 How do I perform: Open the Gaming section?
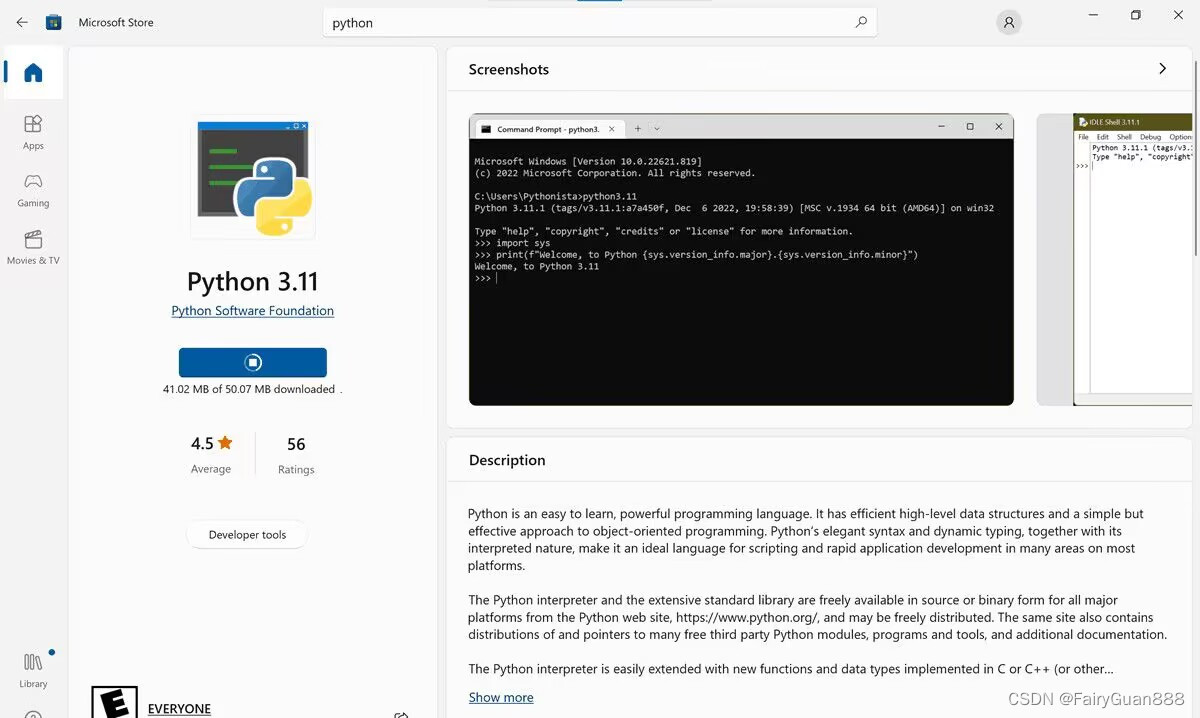pos(33,188)
